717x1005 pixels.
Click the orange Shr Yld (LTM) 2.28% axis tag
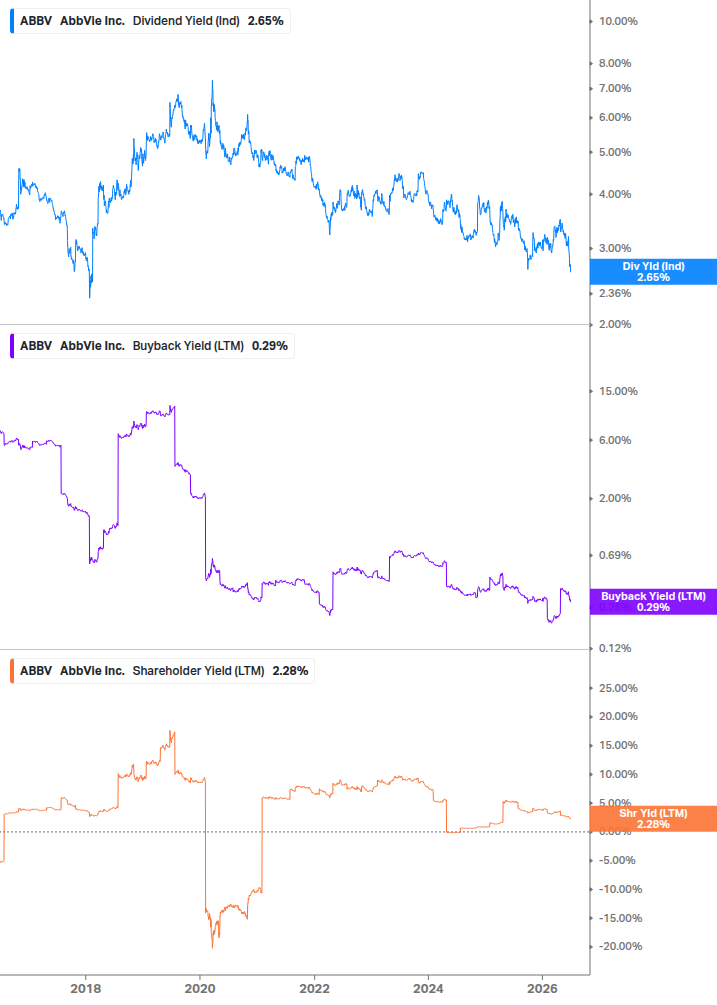click(653, 818)
